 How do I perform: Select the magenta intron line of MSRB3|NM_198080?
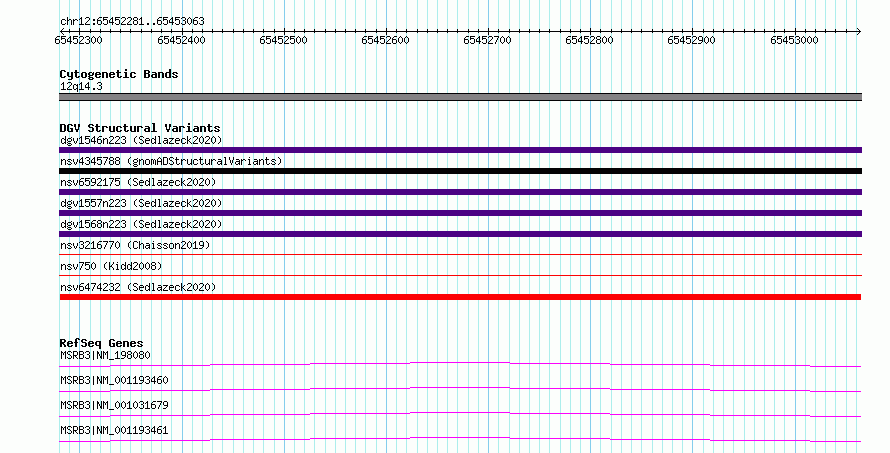tap(460, 364)
